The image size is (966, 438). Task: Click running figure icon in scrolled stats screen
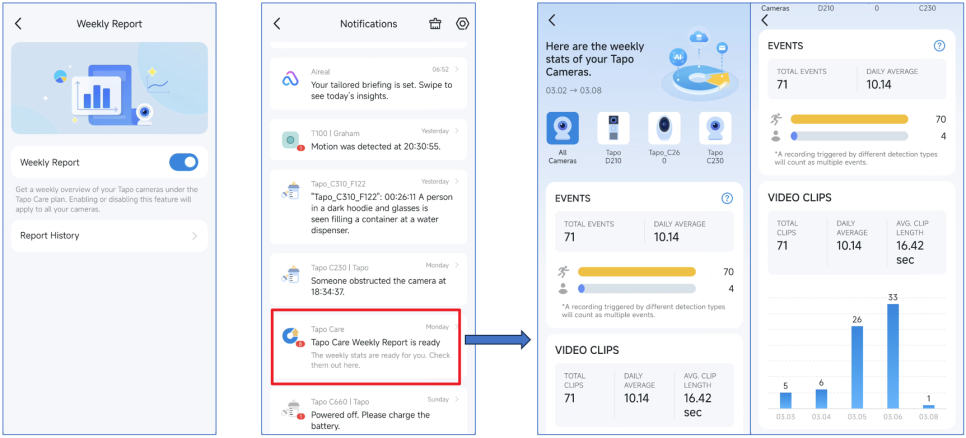pos(776,119)
